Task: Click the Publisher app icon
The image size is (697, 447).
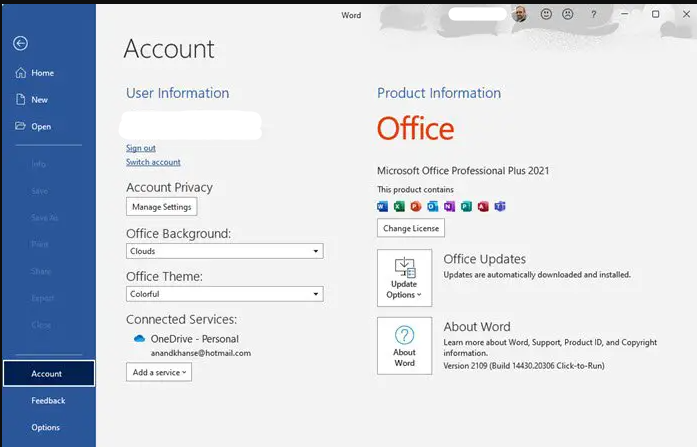Action: [x=466, y=206]
